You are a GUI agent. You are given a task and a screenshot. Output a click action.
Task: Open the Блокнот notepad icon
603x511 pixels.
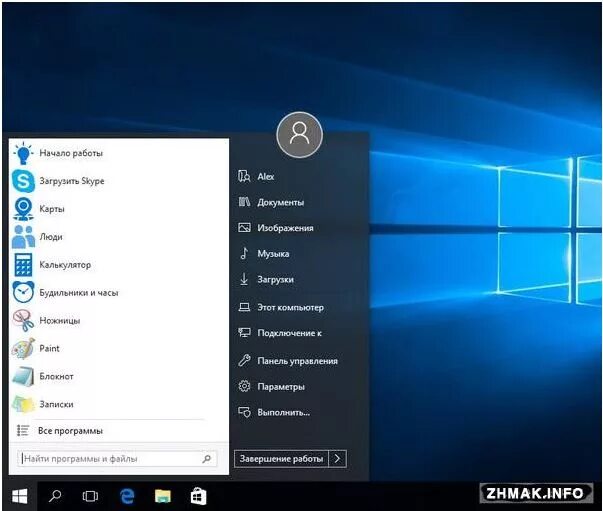pyautogui.click(x=23, y=376)
